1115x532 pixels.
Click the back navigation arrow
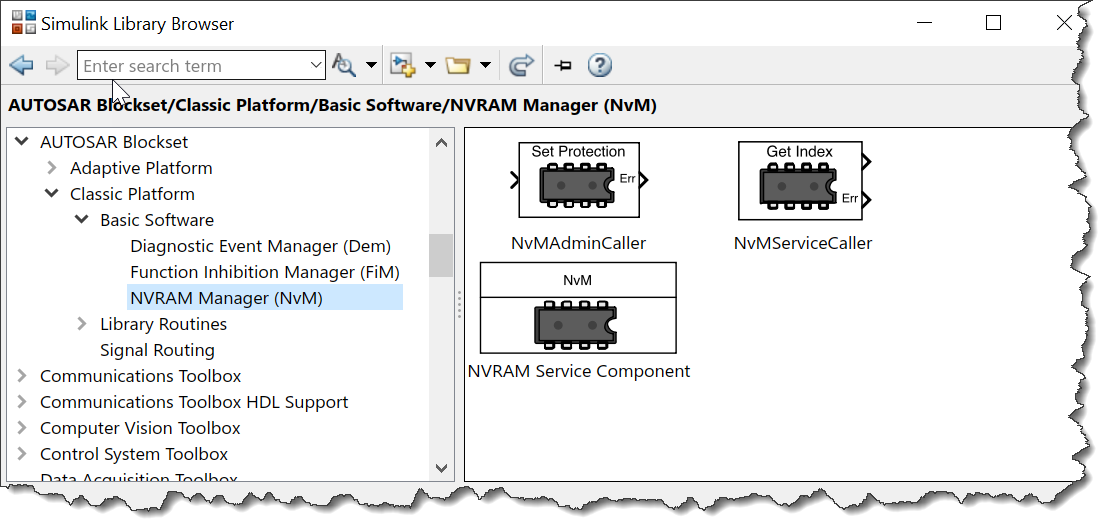pyautogui.click(x=21, y=66)
